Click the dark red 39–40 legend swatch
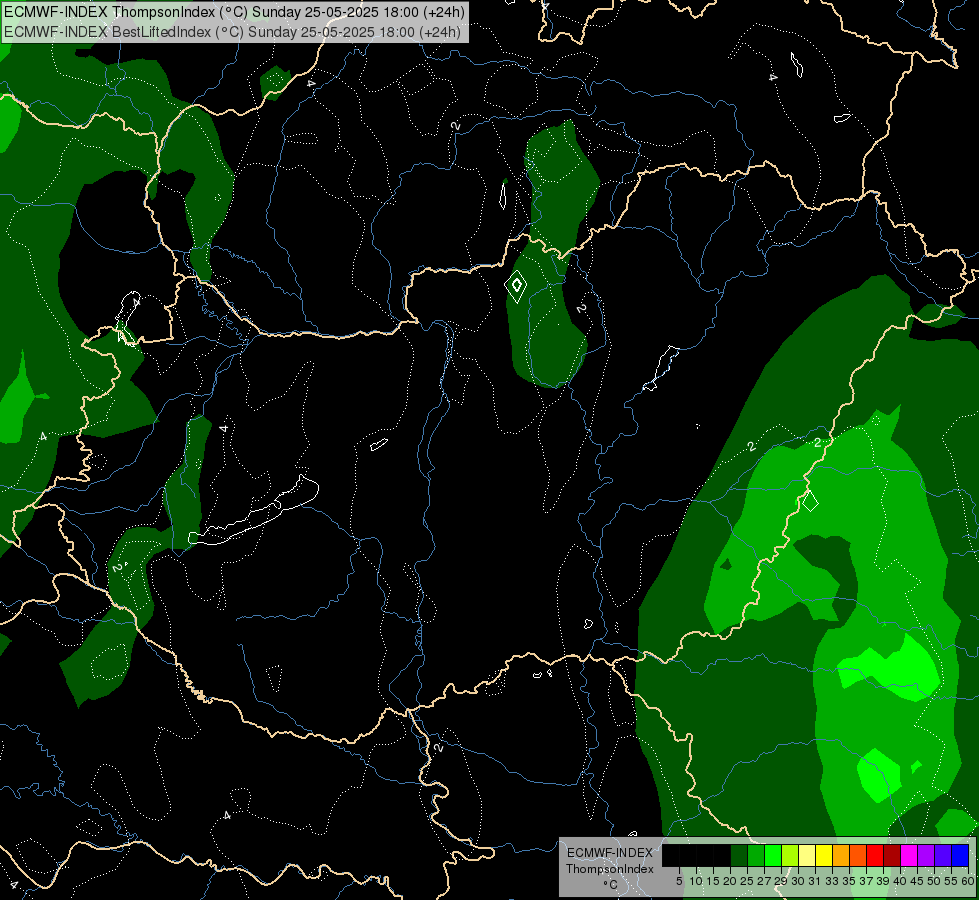The height and width of the screenshot is (900, 979). [892, 855]
